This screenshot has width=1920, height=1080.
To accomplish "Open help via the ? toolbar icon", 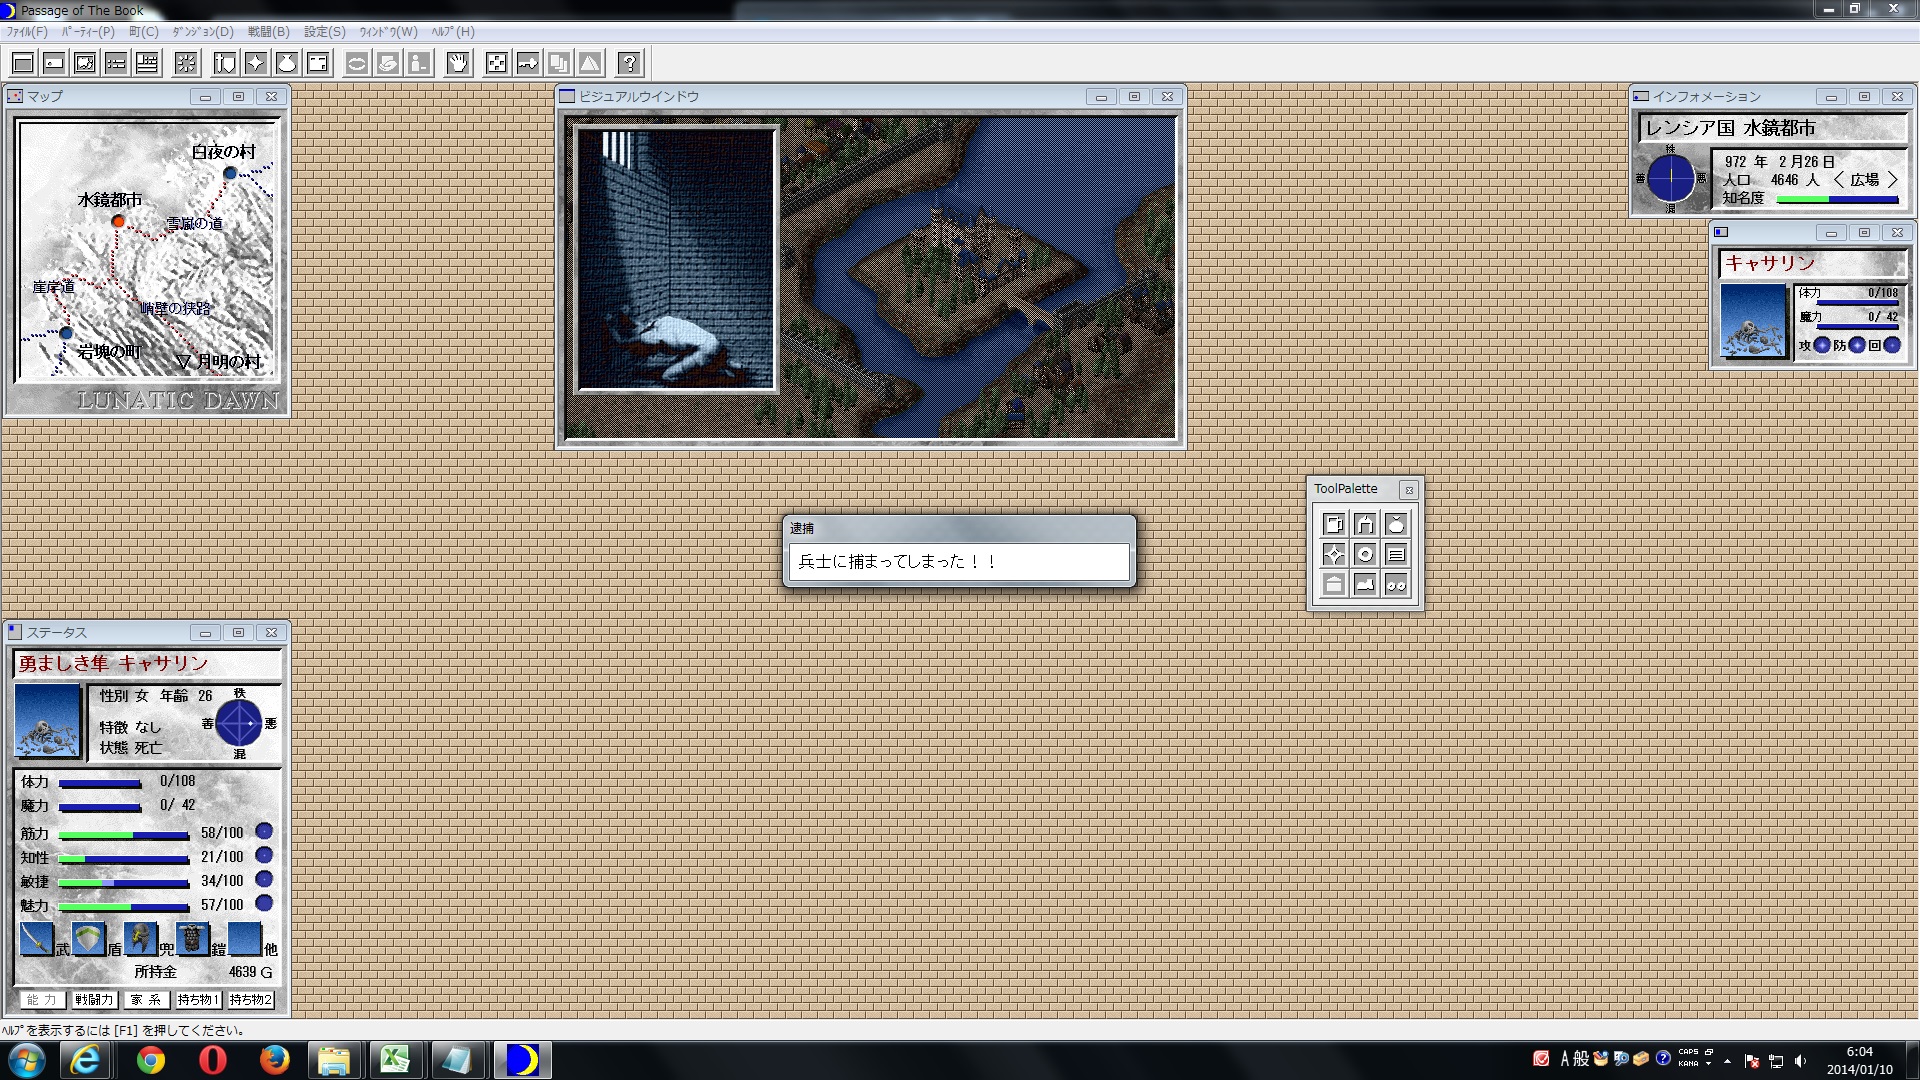I will (628, 62).
